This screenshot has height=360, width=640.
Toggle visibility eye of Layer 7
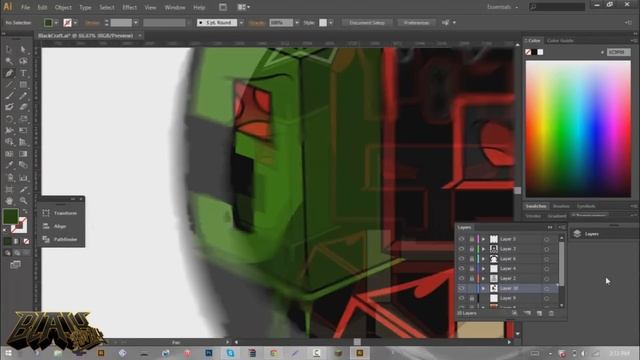(461, 249)
